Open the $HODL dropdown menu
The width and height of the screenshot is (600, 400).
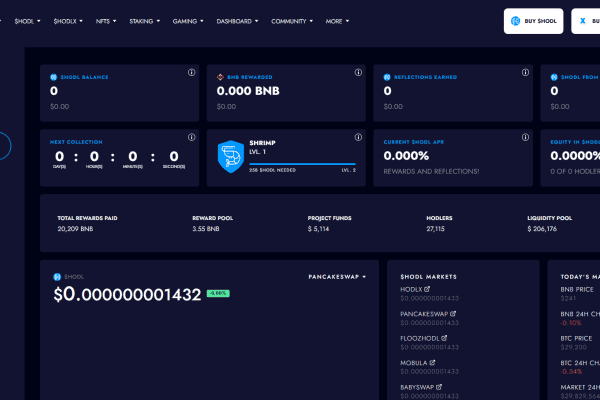coord(28,21)
